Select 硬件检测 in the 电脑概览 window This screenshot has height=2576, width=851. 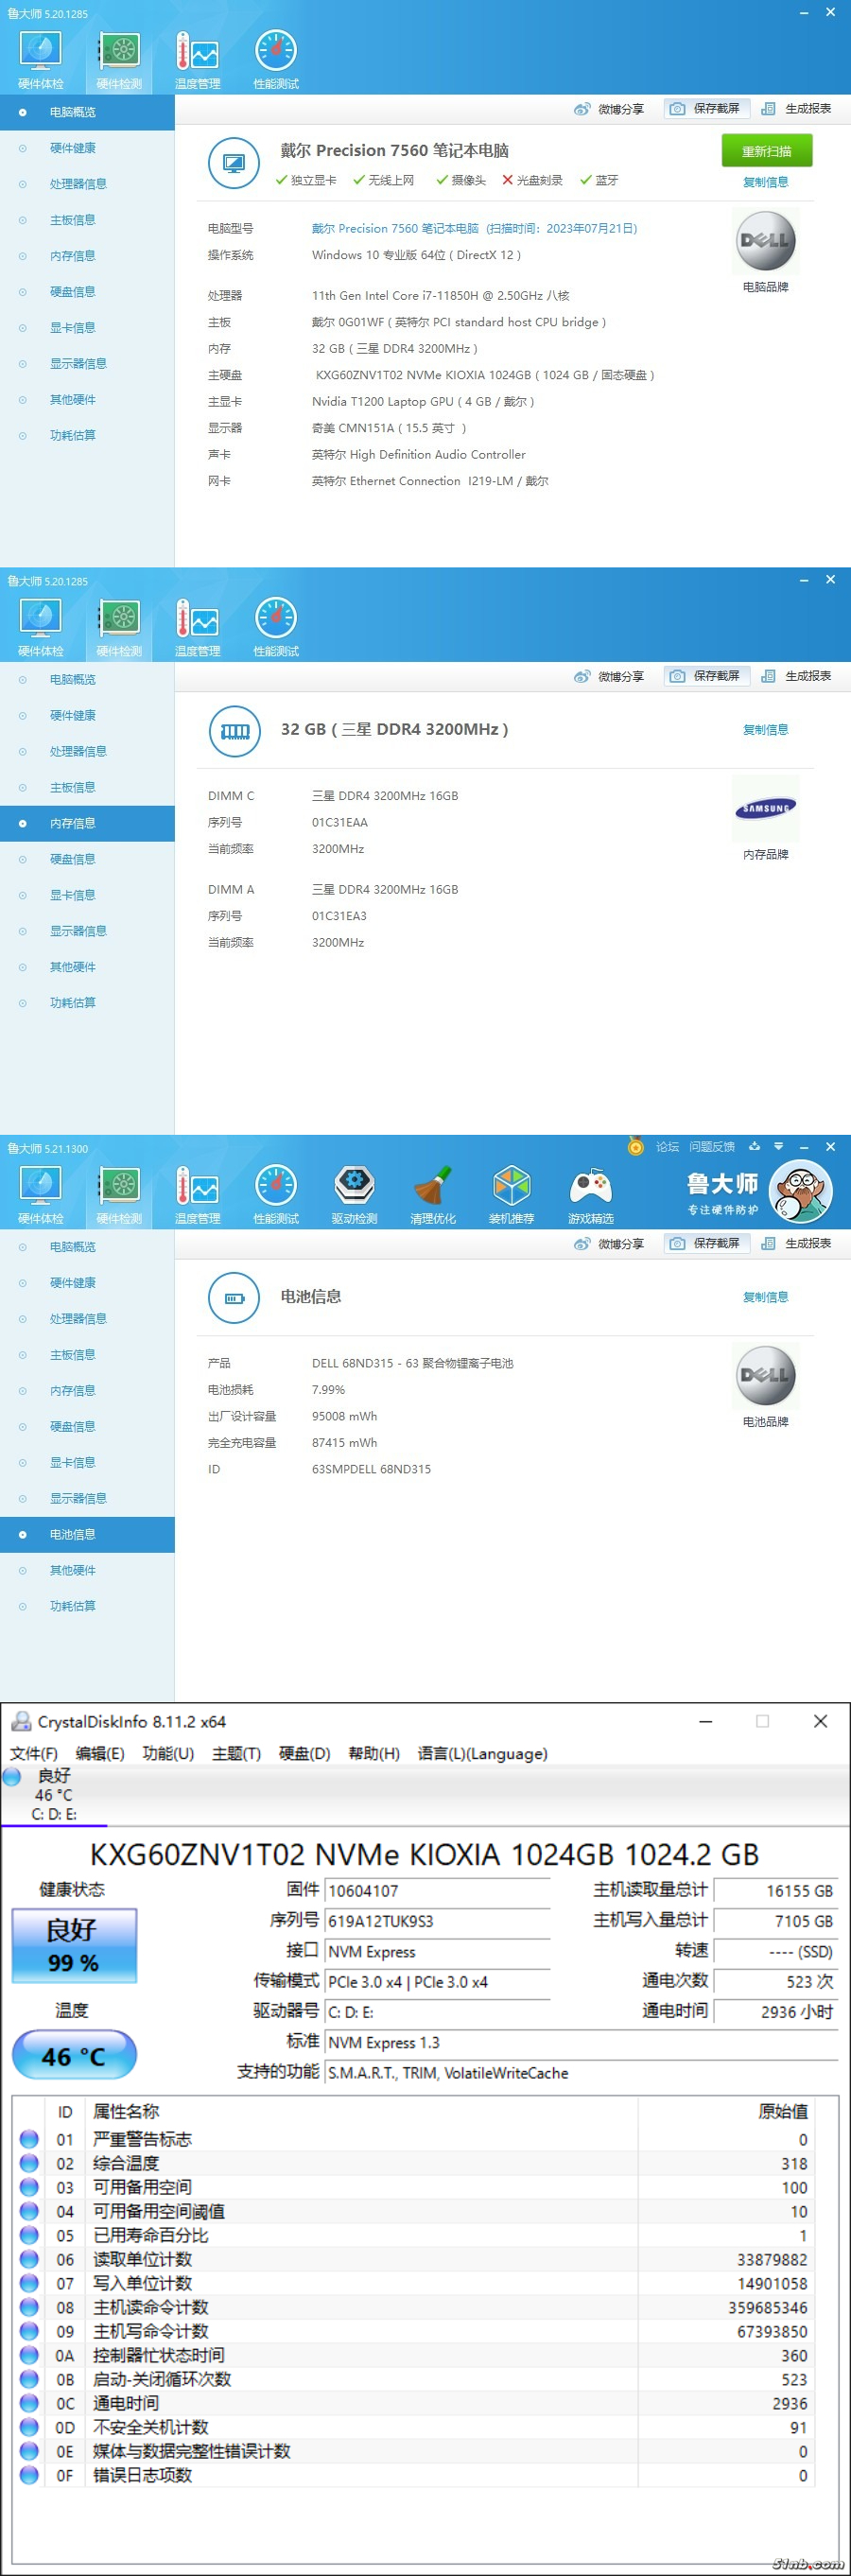click(x=119, y=60)
